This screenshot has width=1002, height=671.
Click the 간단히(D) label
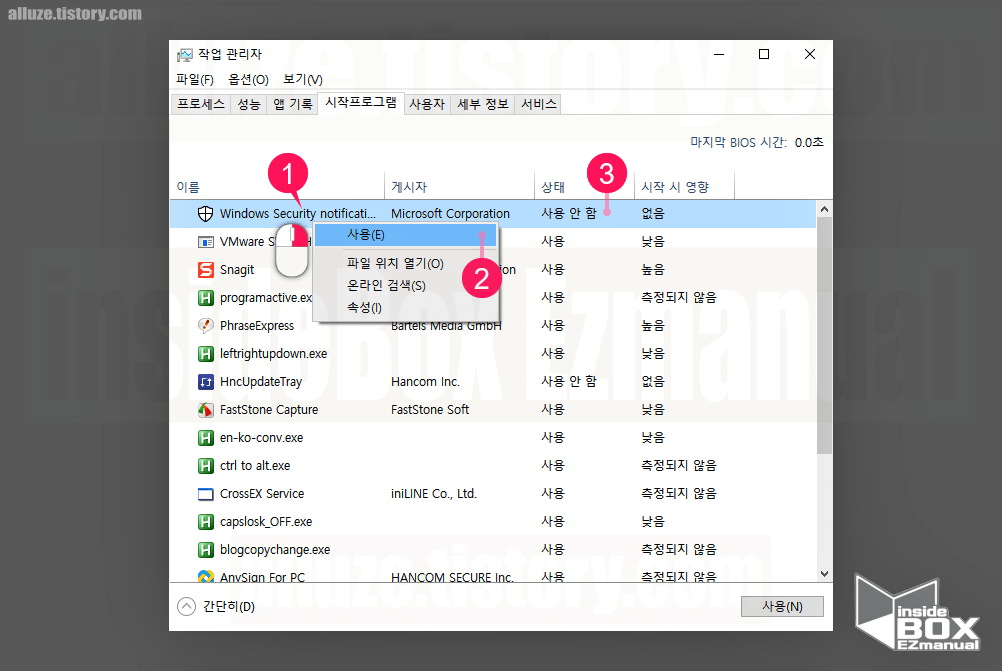229,606
